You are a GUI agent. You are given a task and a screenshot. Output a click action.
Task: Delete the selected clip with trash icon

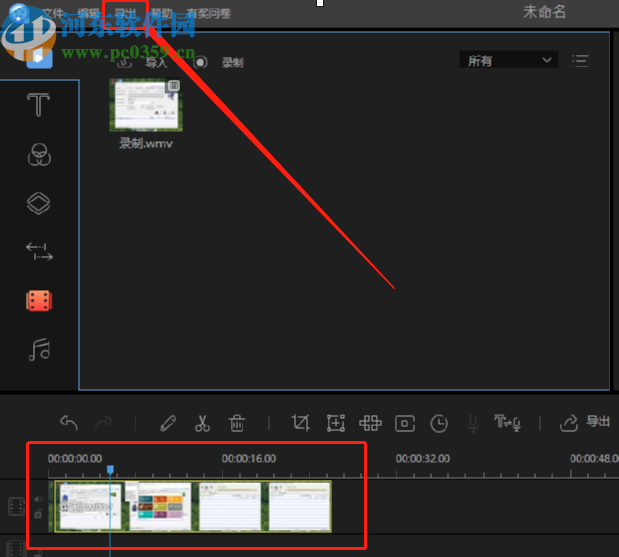tap(237, 423)
